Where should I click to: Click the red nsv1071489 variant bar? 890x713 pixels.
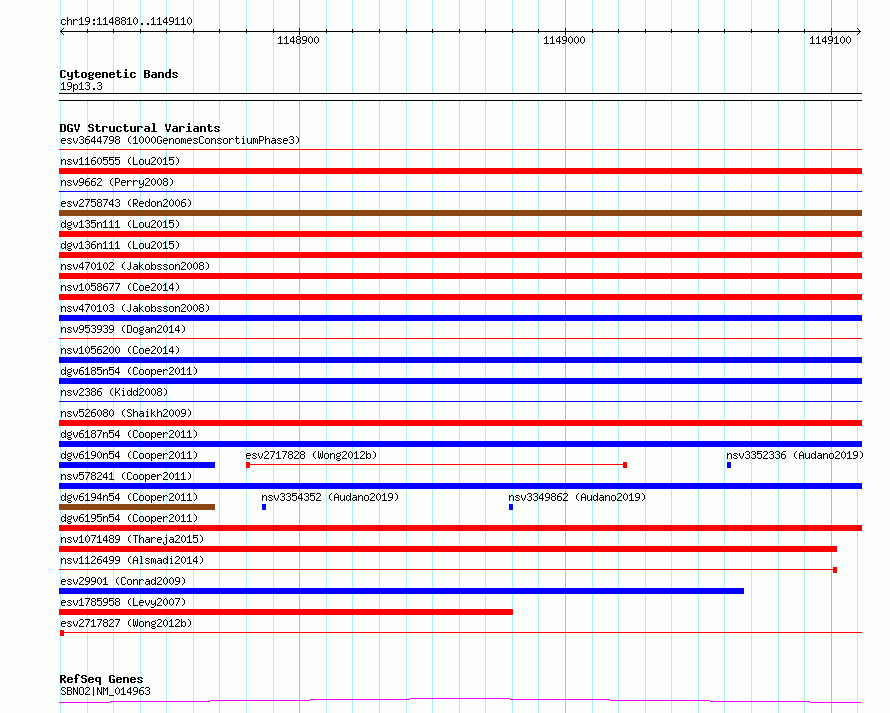(448, 549)
